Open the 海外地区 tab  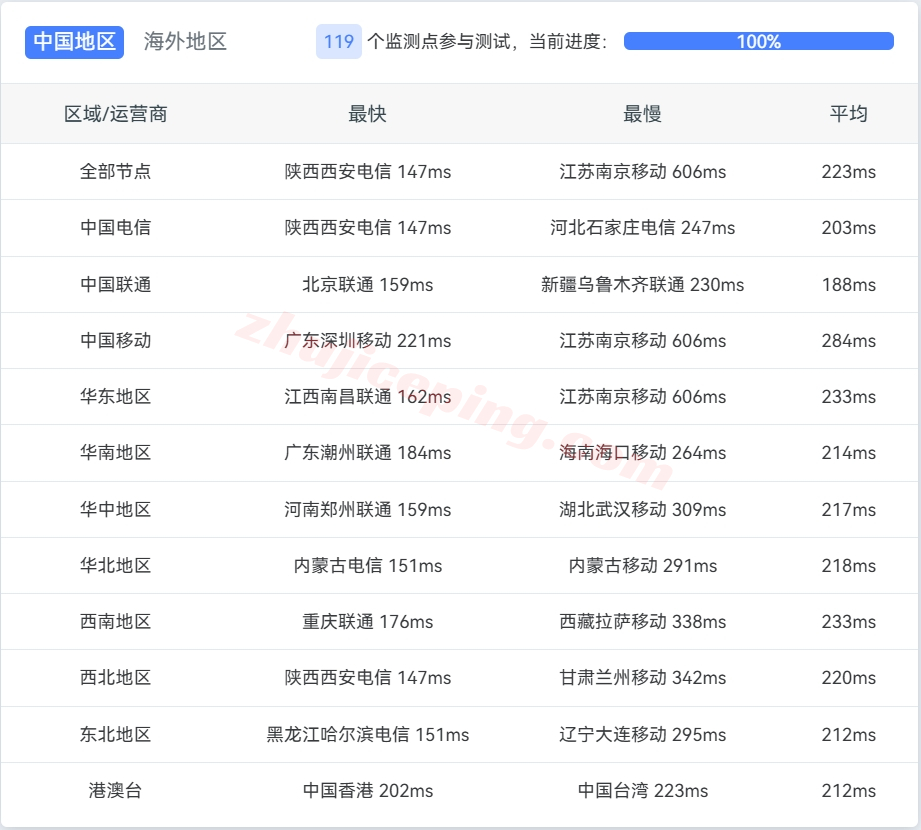(x=185, y=41)
